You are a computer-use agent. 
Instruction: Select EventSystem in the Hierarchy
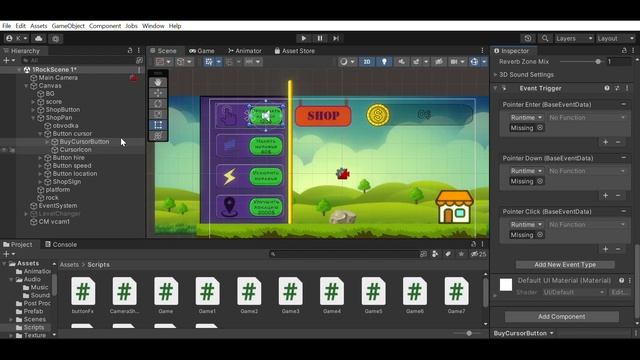pos(58,206)
